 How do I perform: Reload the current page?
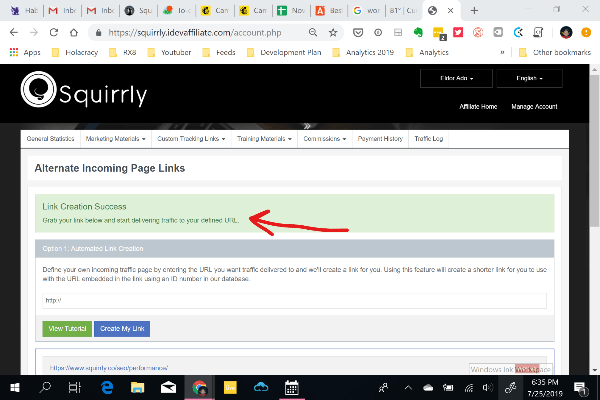click(54, 33)
